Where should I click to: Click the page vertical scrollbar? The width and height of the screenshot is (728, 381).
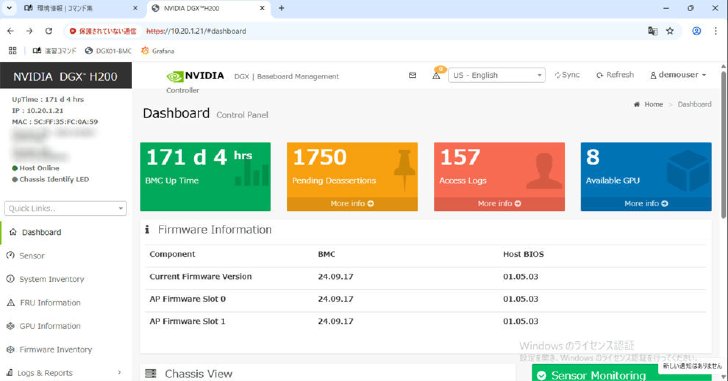(724, 144)
